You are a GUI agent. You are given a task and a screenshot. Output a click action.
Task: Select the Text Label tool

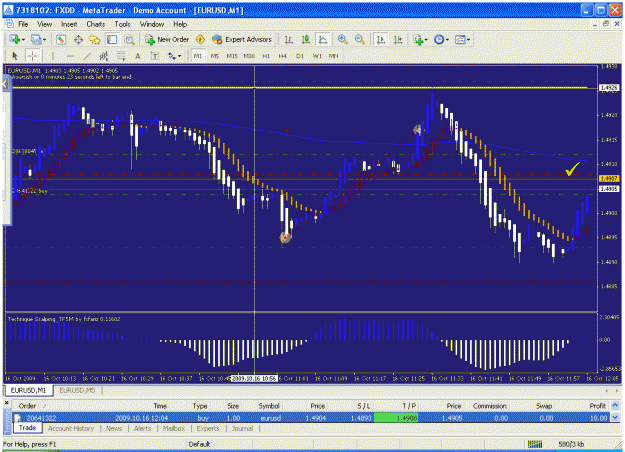pos(155,56)
